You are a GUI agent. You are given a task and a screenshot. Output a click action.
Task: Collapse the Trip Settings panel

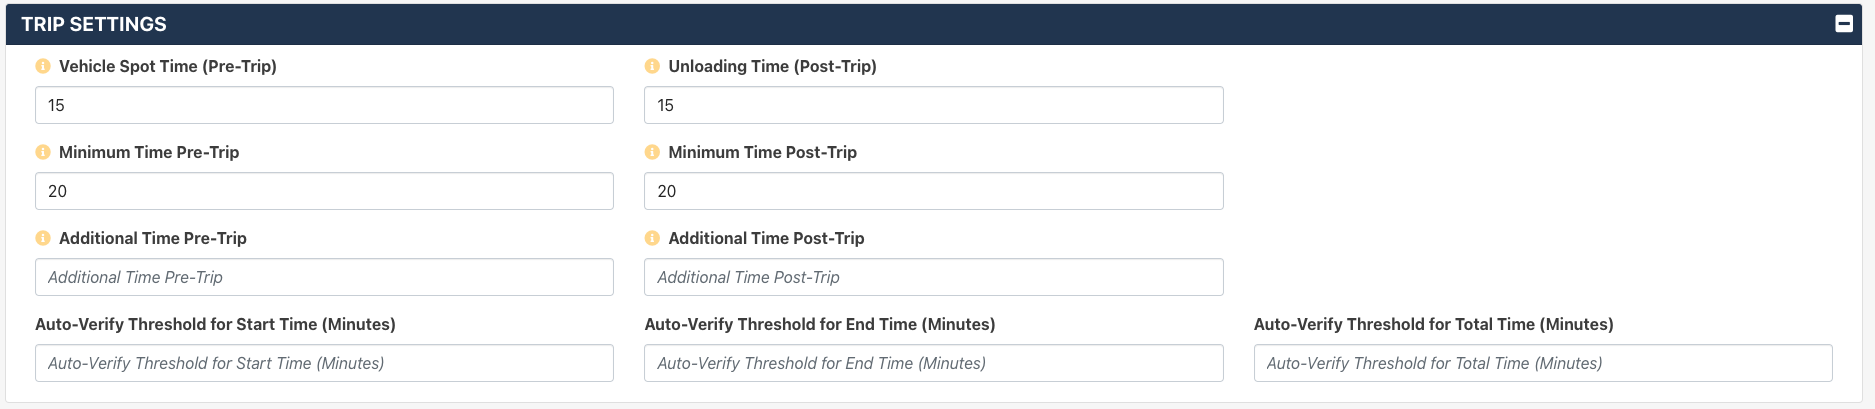1844,24
